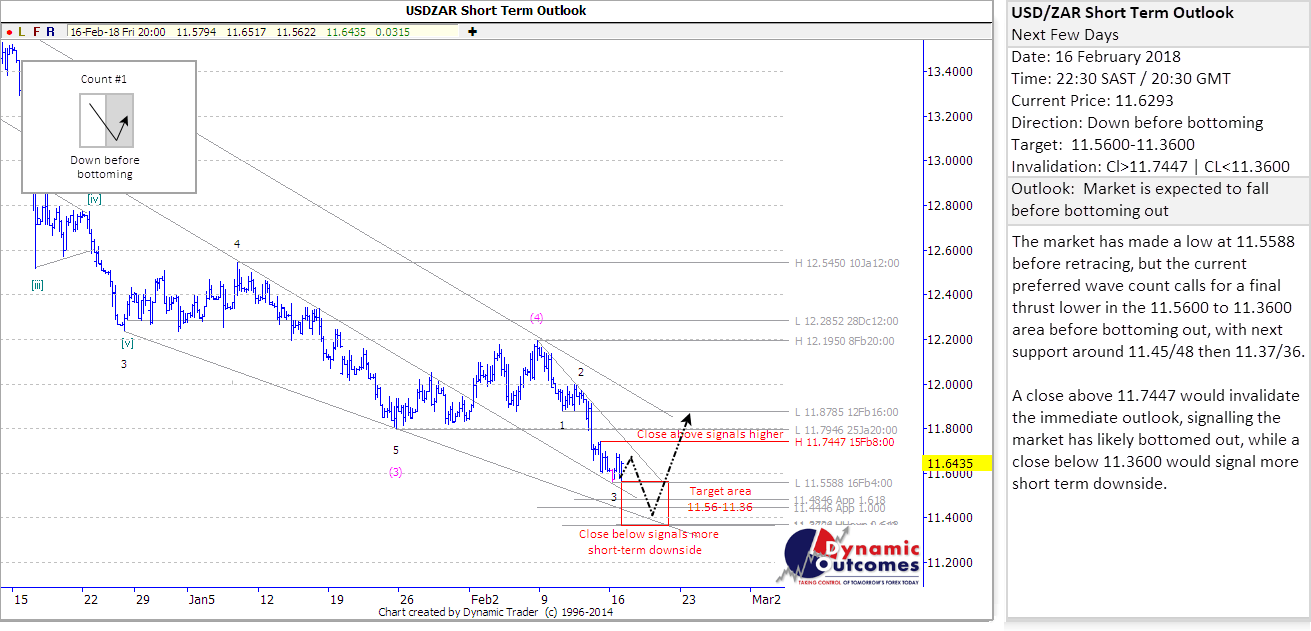This screenshot has height=631, width=1311.
Task: Select the H 12.5450 10Ja12:00 level label
Action: point(847,263)
